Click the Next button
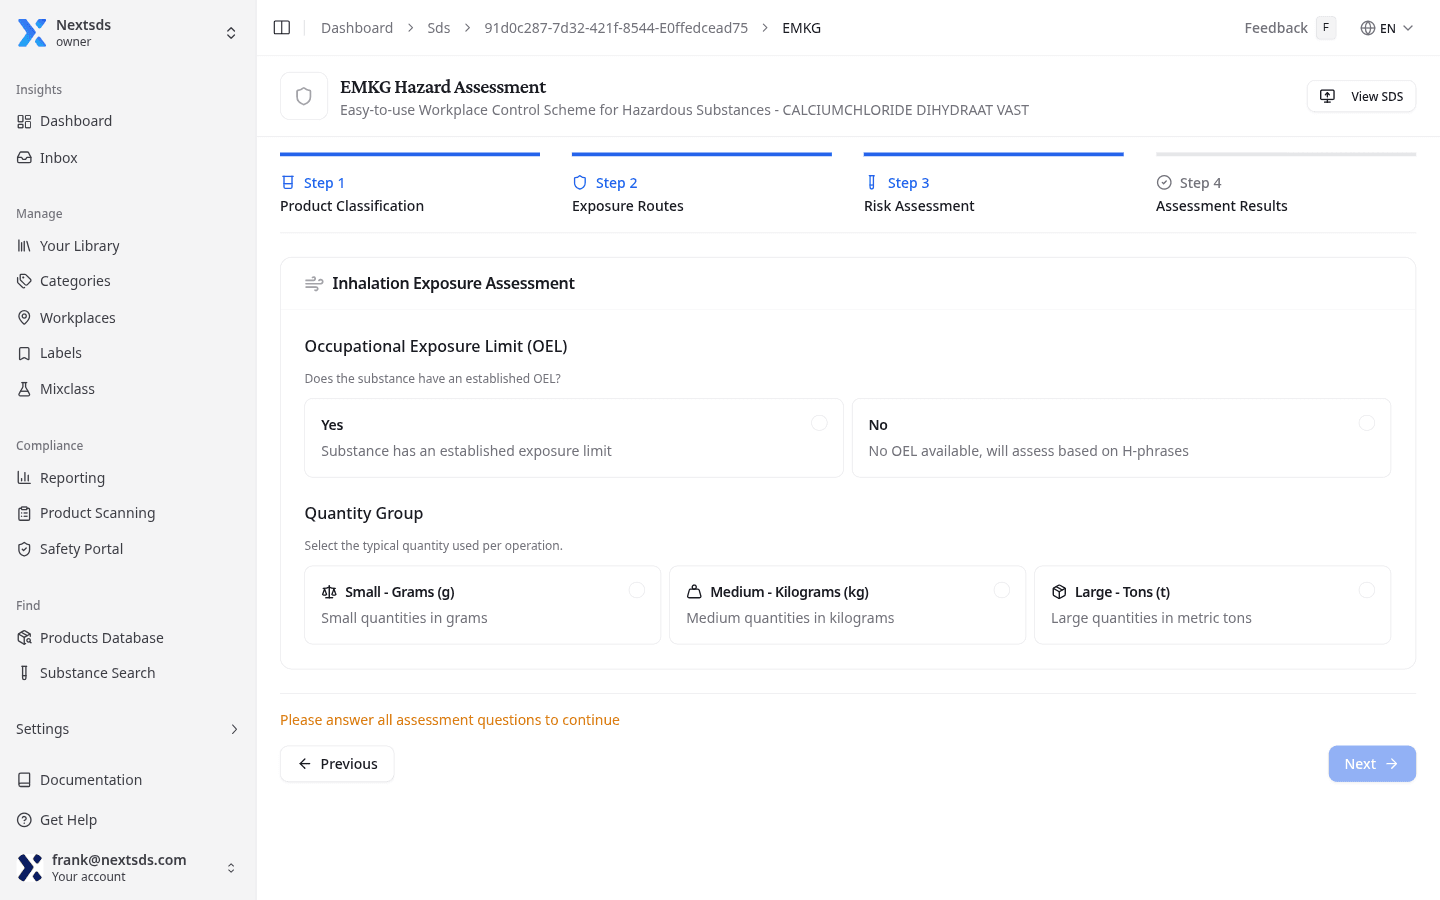 point(1372,764)
